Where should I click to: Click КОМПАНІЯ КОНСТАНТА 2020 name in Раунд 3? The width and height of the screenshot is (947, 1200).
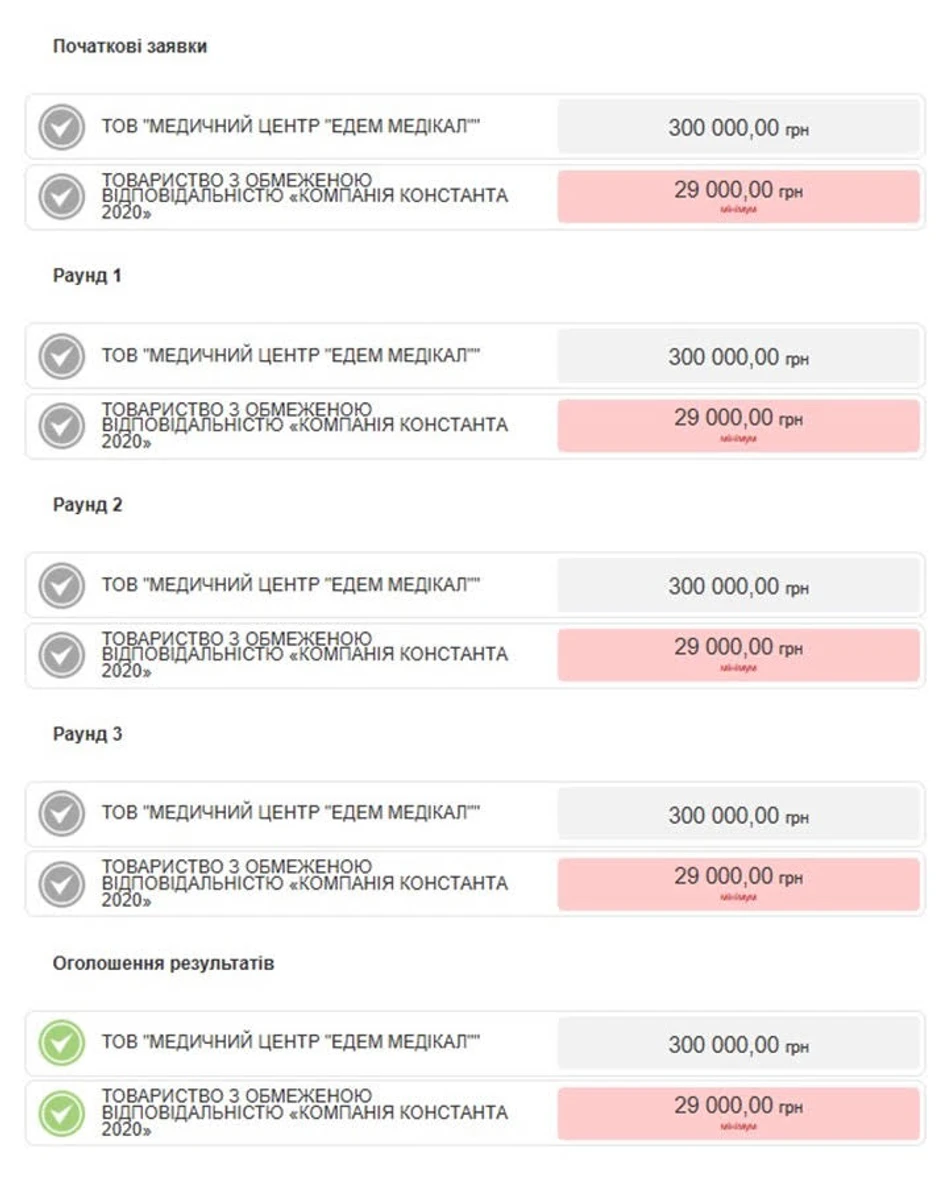point(304,884)
